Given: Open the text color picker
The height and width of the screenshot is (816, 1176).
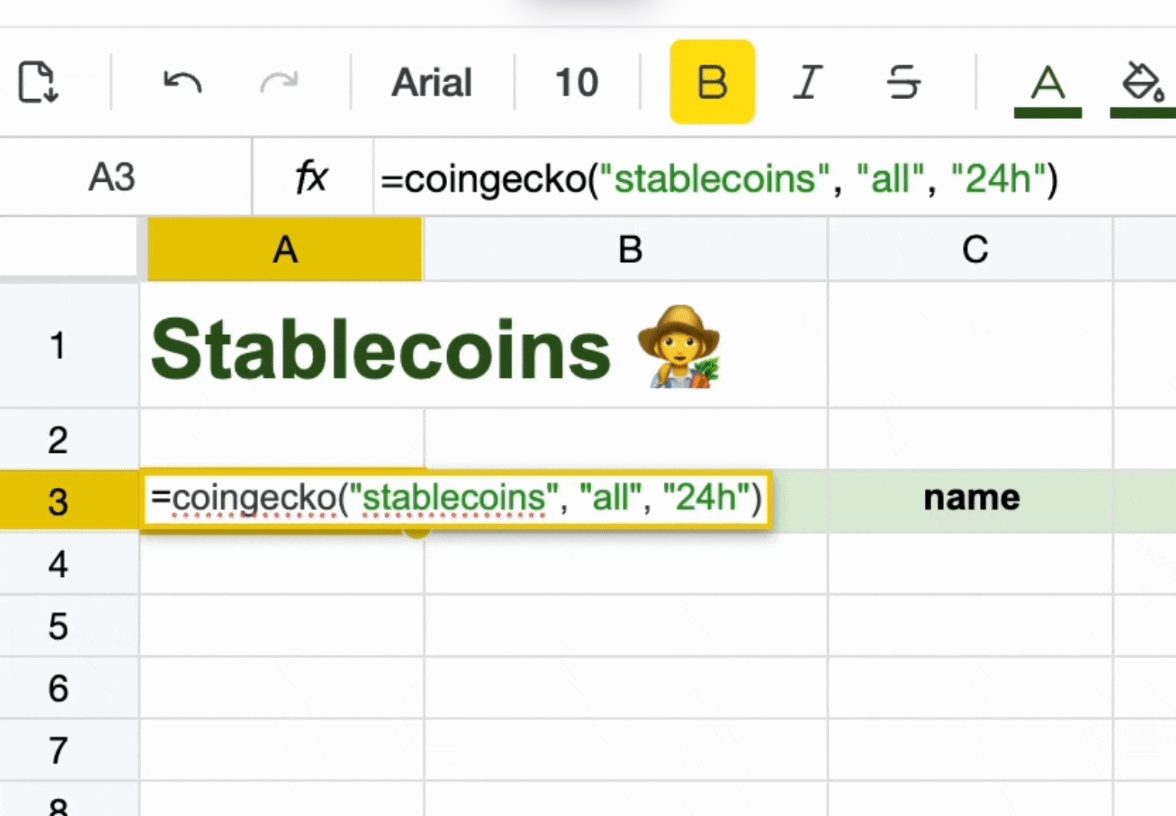Looking at the screenshot, I should pyautogui.click(x=1047, y=84).
